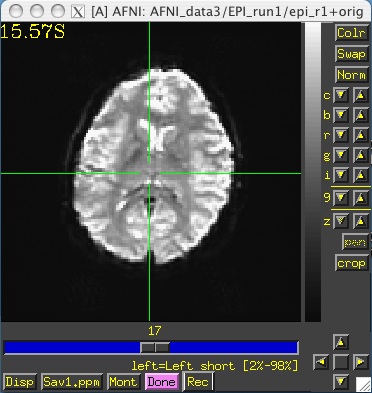Zoom in with the 'z' up arrow
Viewport: 372px width, 393px height.
360,221
